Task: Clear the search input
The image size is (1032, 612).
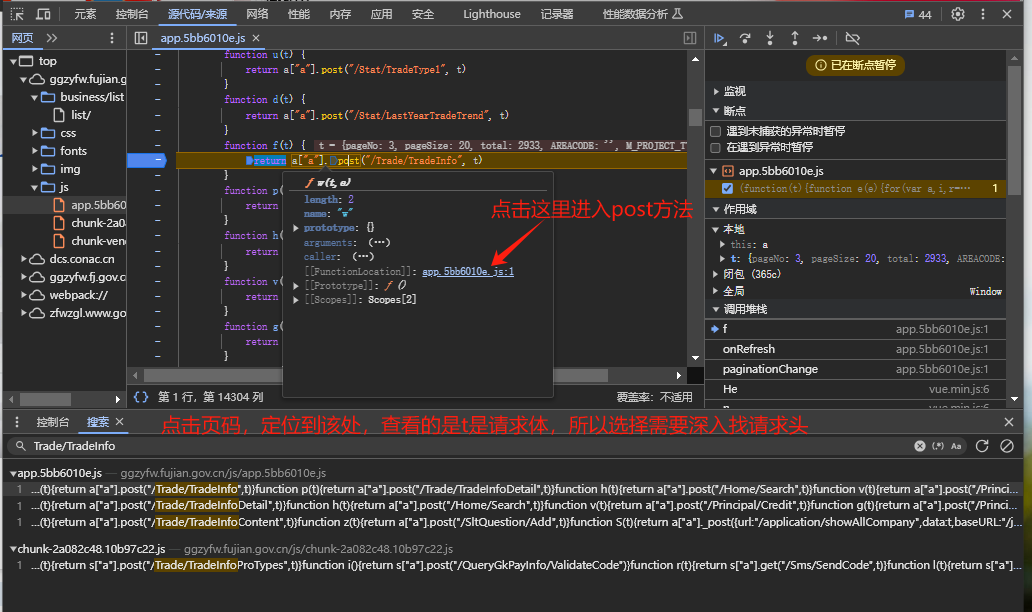Action: click(x=920, y=446)
